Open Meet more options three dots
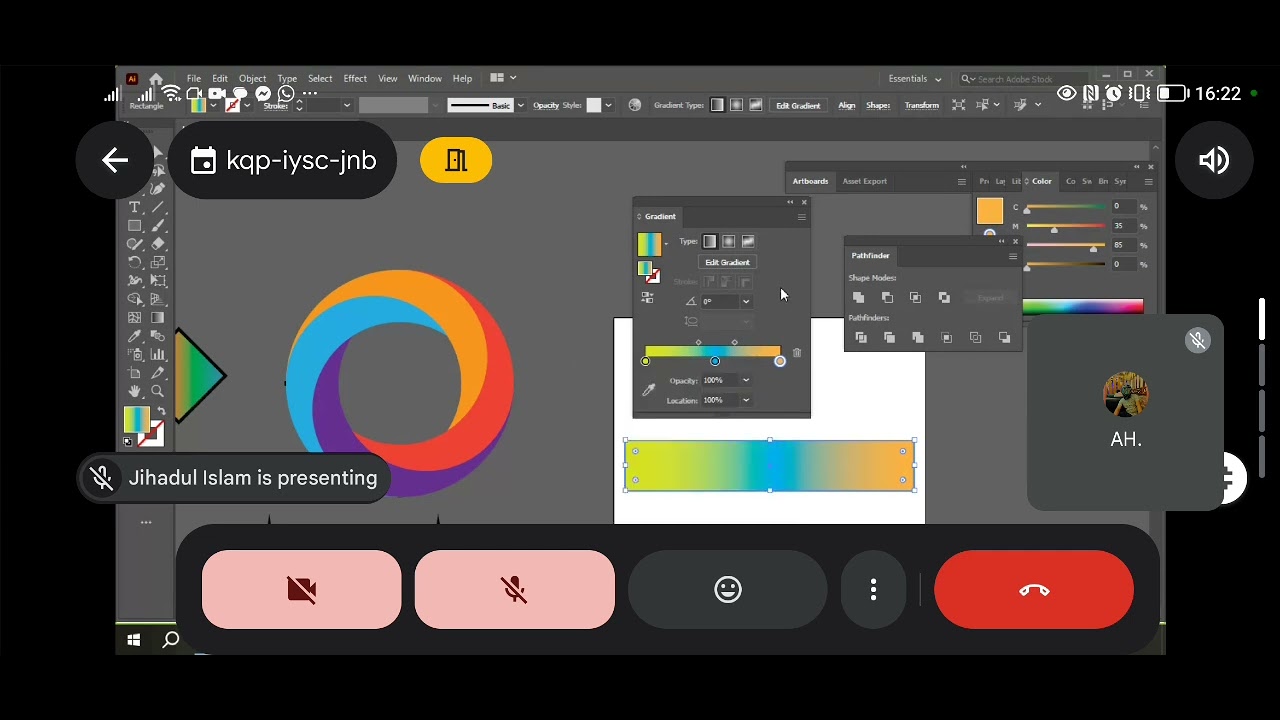The width and height of the screenshot is (1280, 720). [x=873, y=590]
